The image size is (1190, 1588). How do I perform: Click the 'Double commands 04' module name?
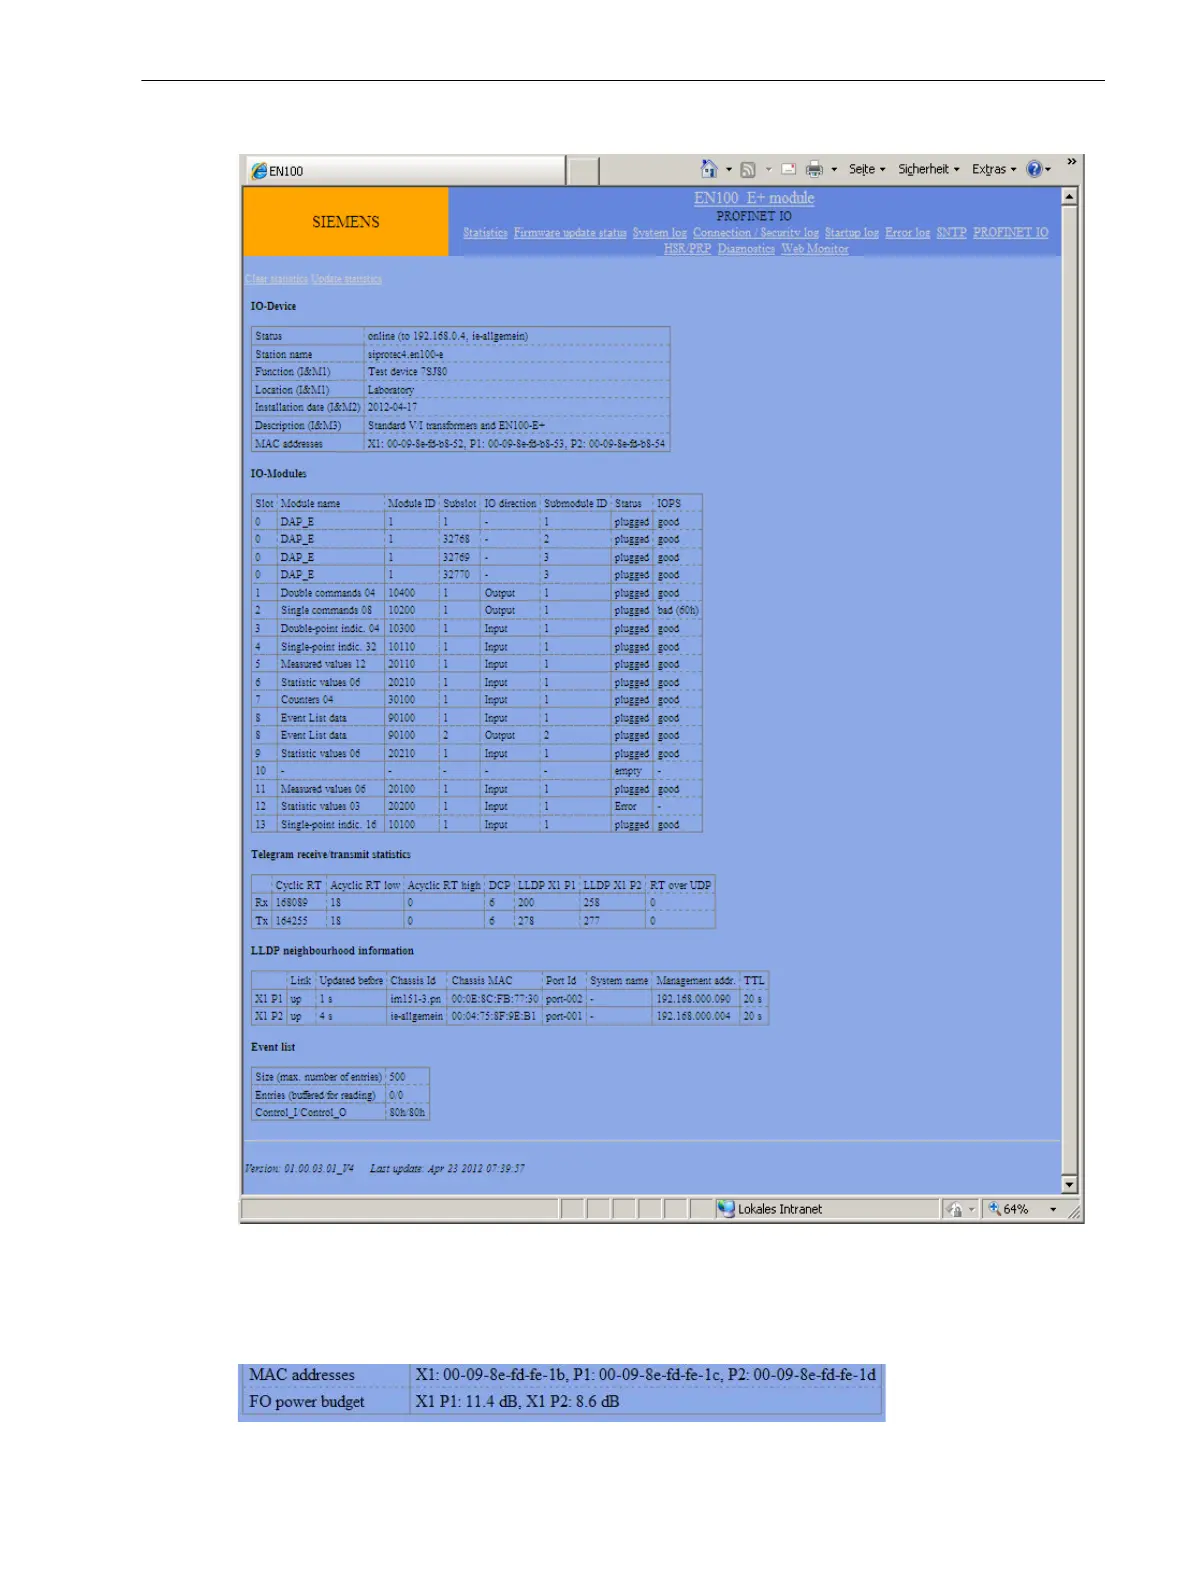[x=328, y=593]
